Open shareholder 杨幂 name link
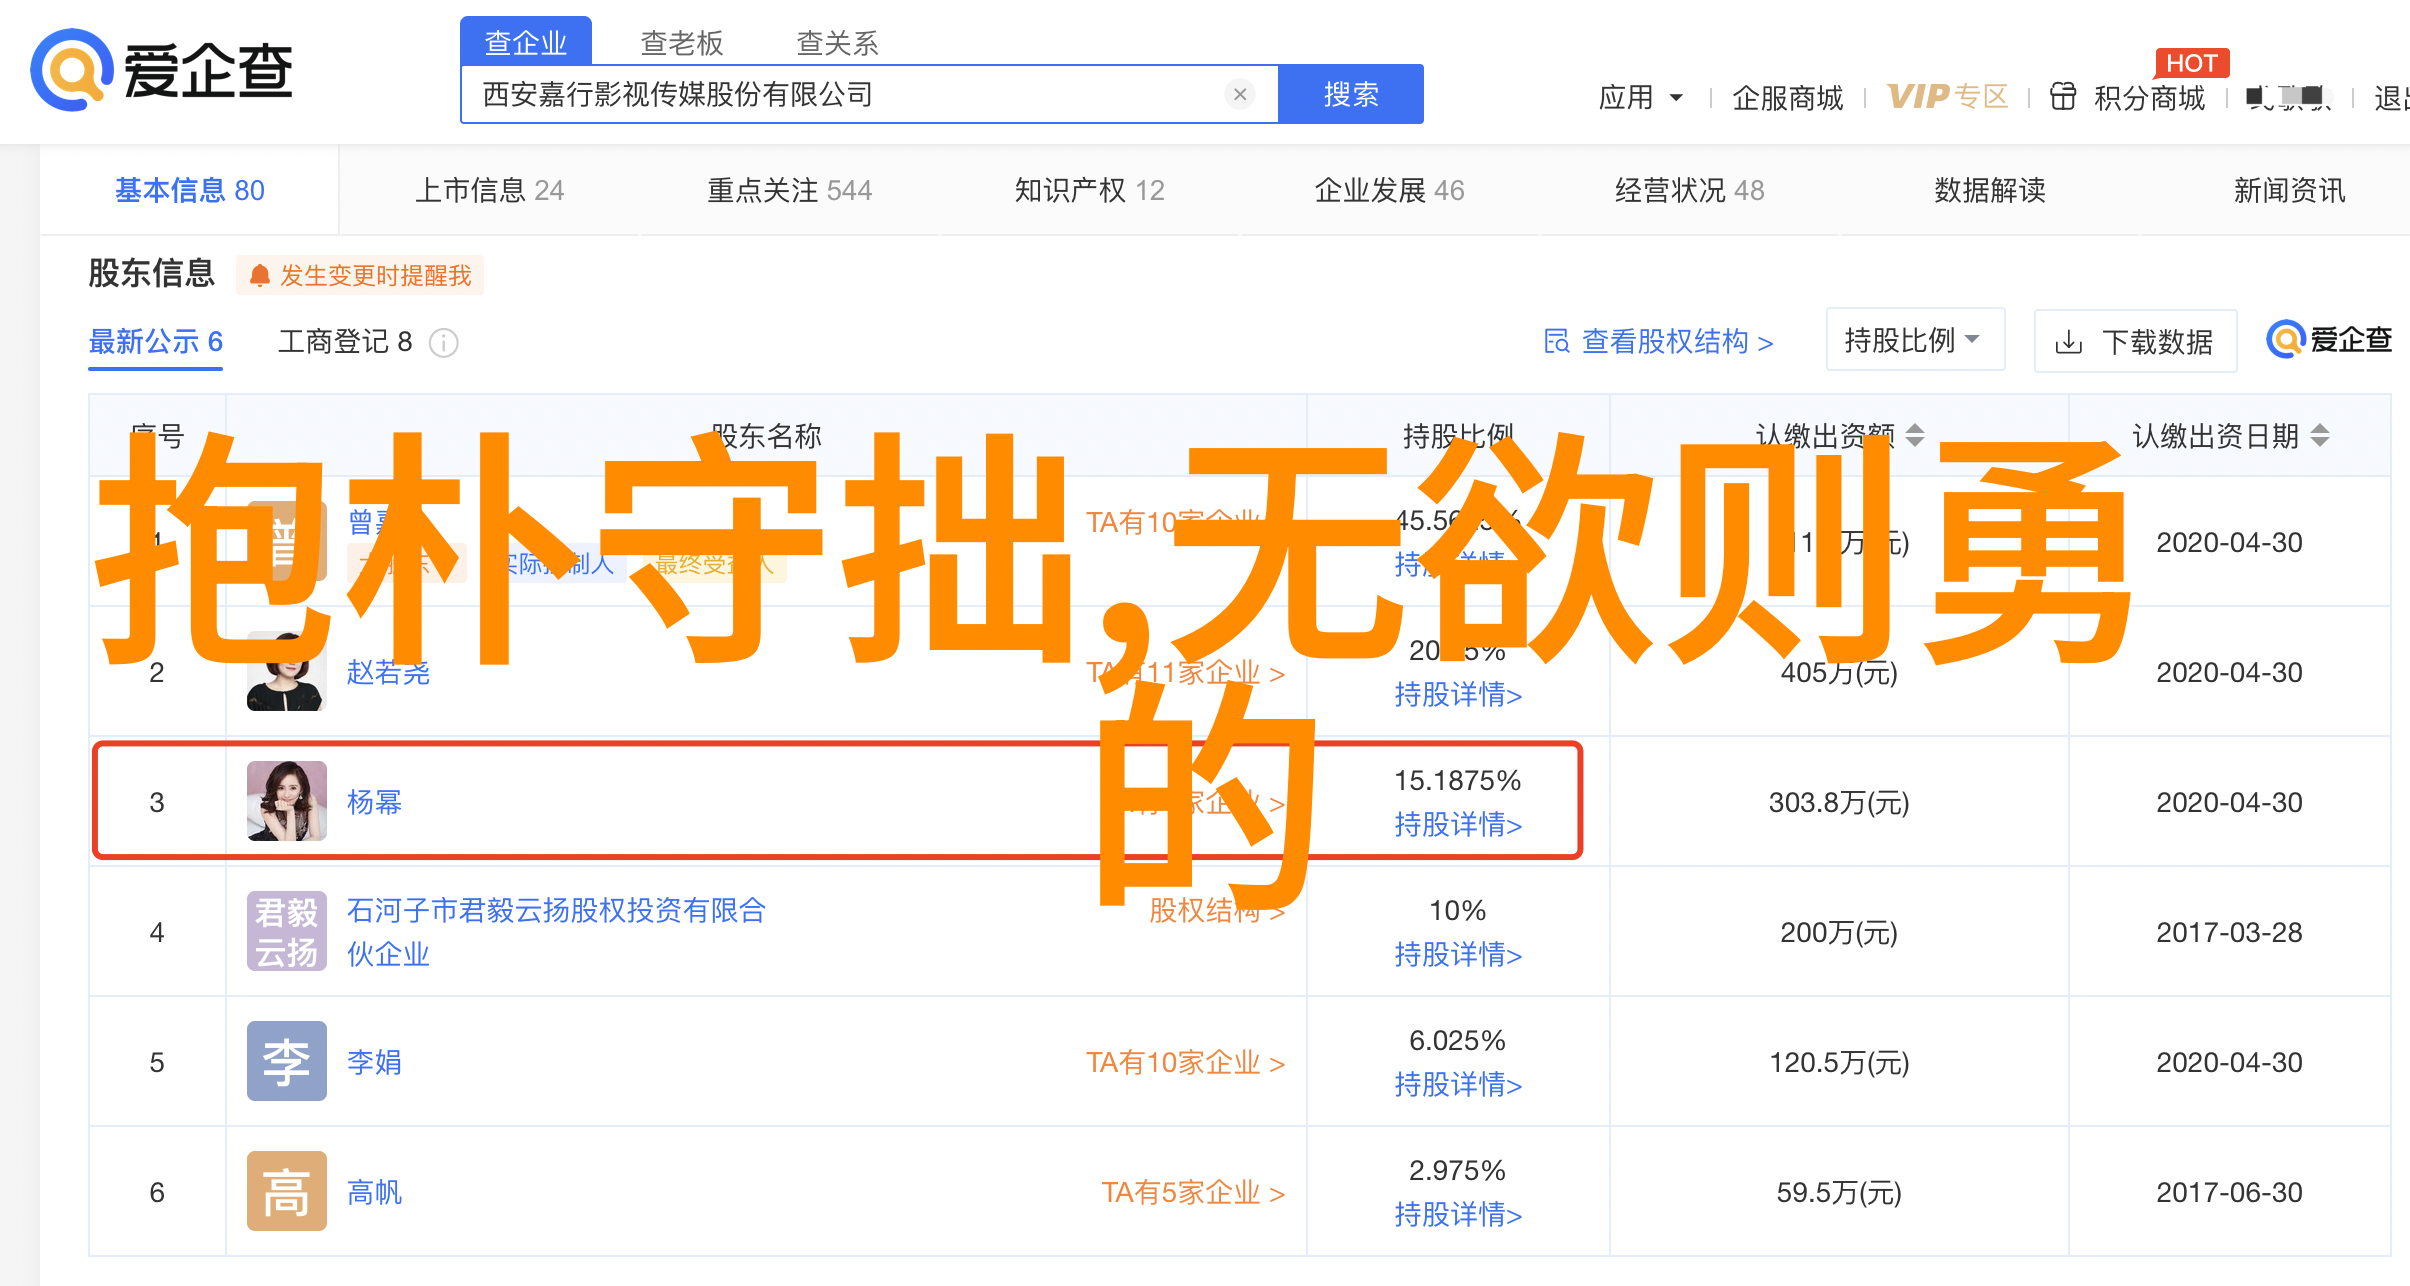2410x1286 pixels. (x=374, y=802)
